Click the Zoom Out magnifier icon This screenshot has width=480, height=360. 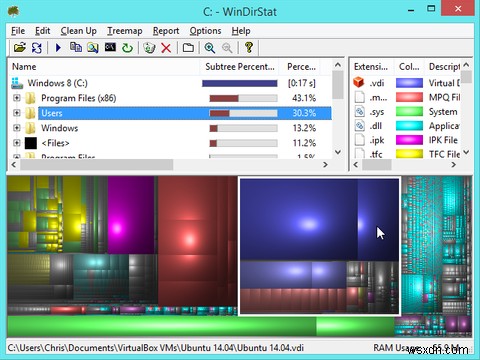[227, 48]
